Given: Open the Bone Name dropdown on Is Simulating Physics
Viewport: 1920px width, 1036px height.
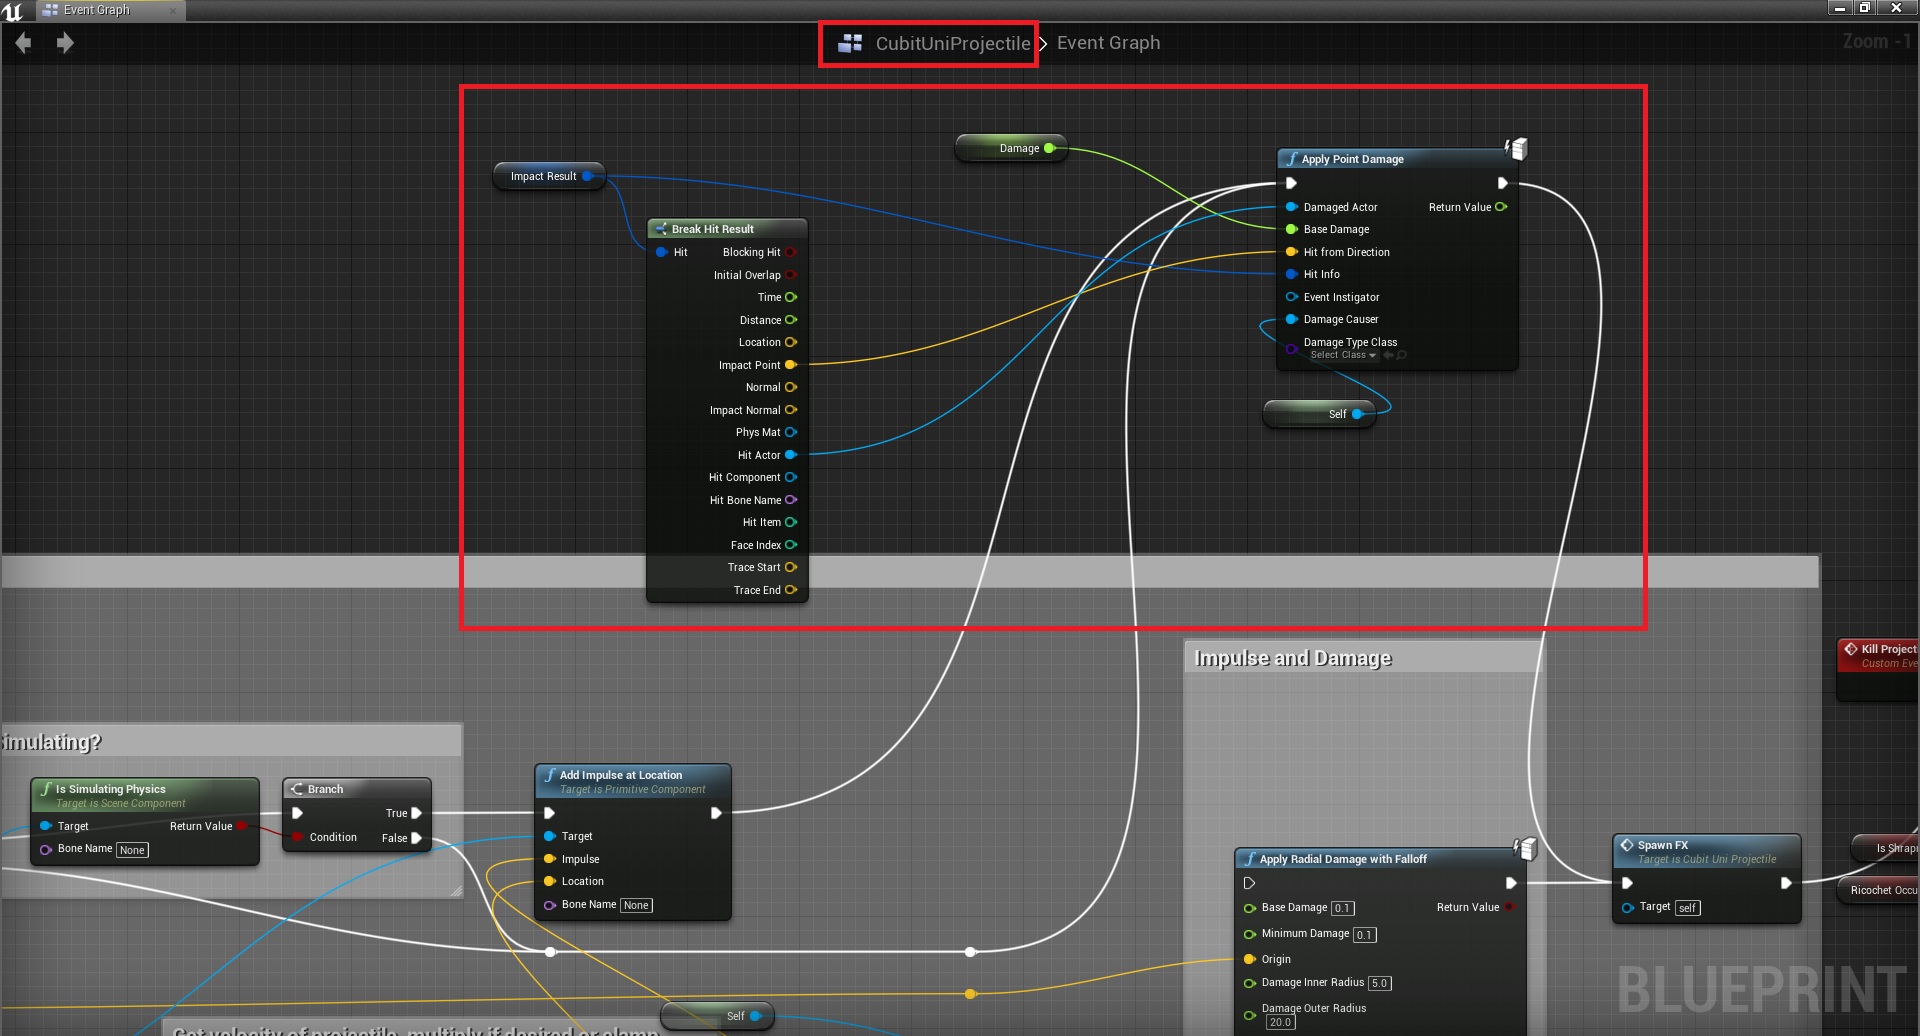Looking at the screenshot, I should point(132,849).
